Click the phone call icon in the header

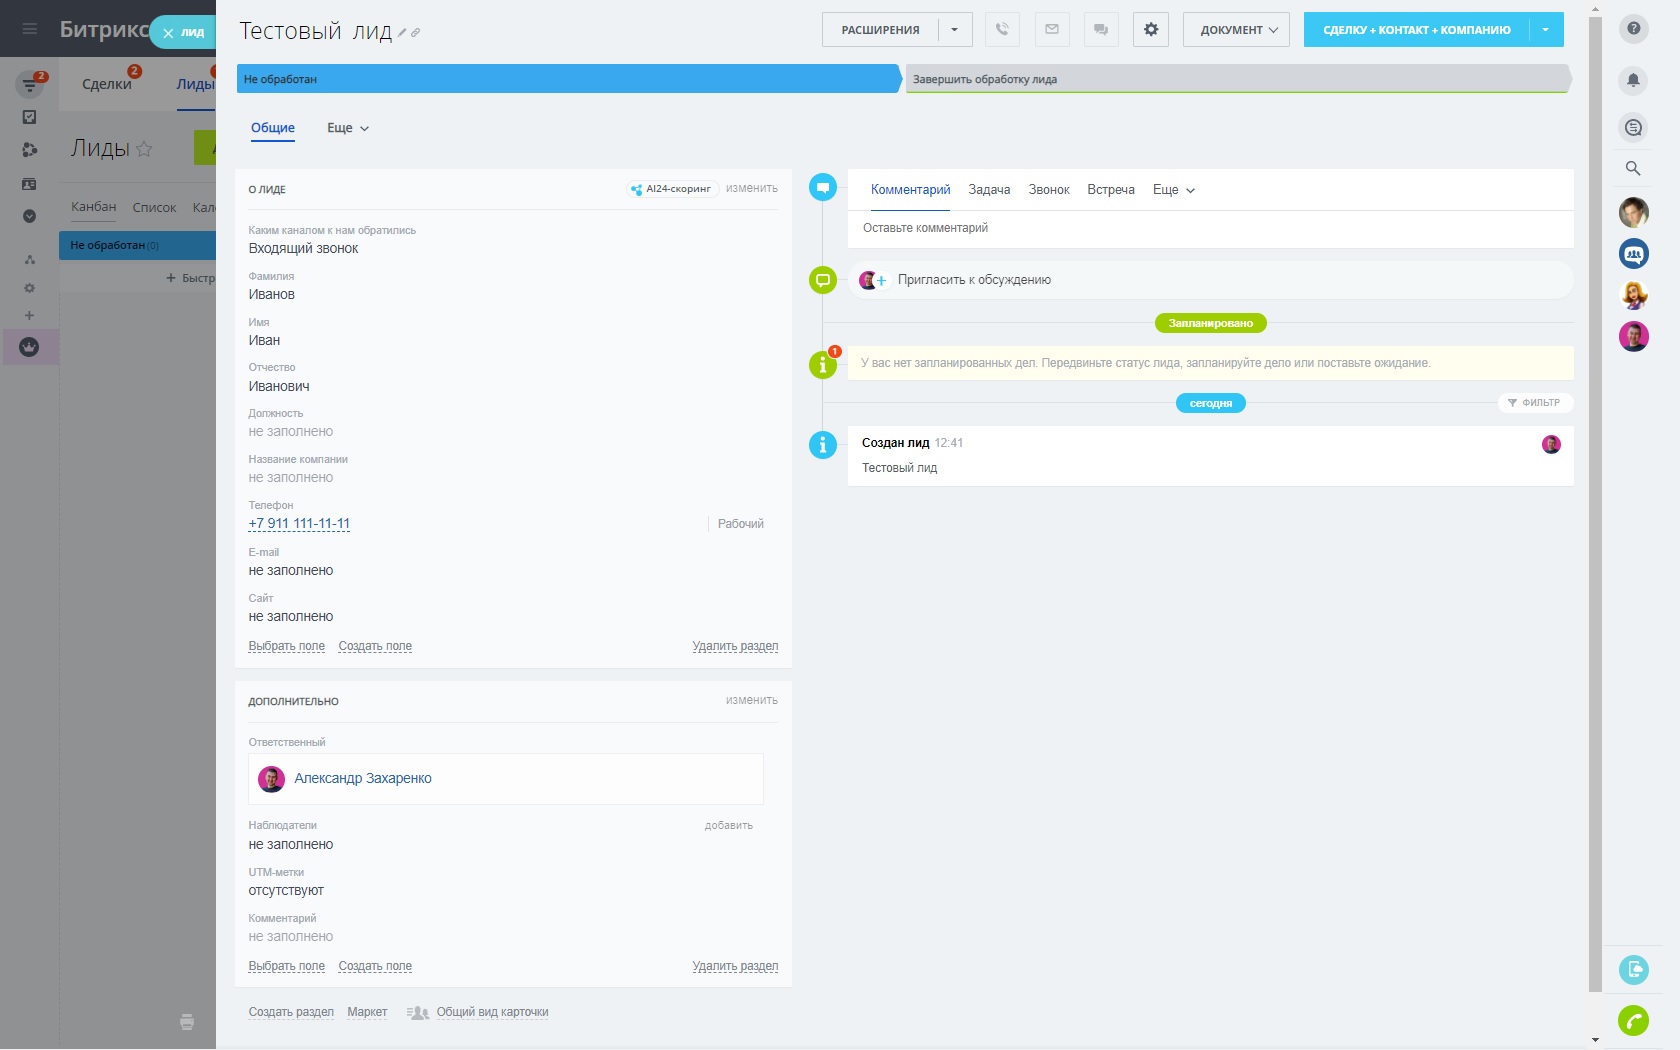click(1002, 30)
